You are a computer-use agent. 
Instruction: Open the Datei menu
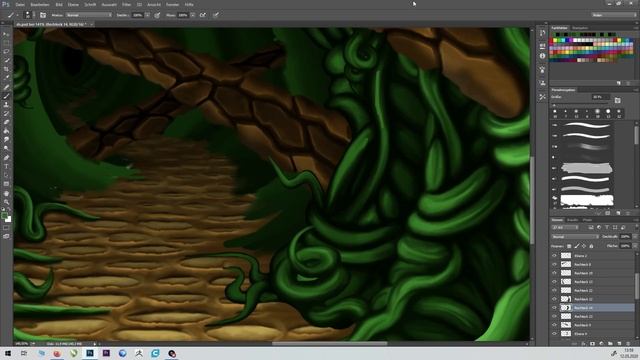pos(20,4)
